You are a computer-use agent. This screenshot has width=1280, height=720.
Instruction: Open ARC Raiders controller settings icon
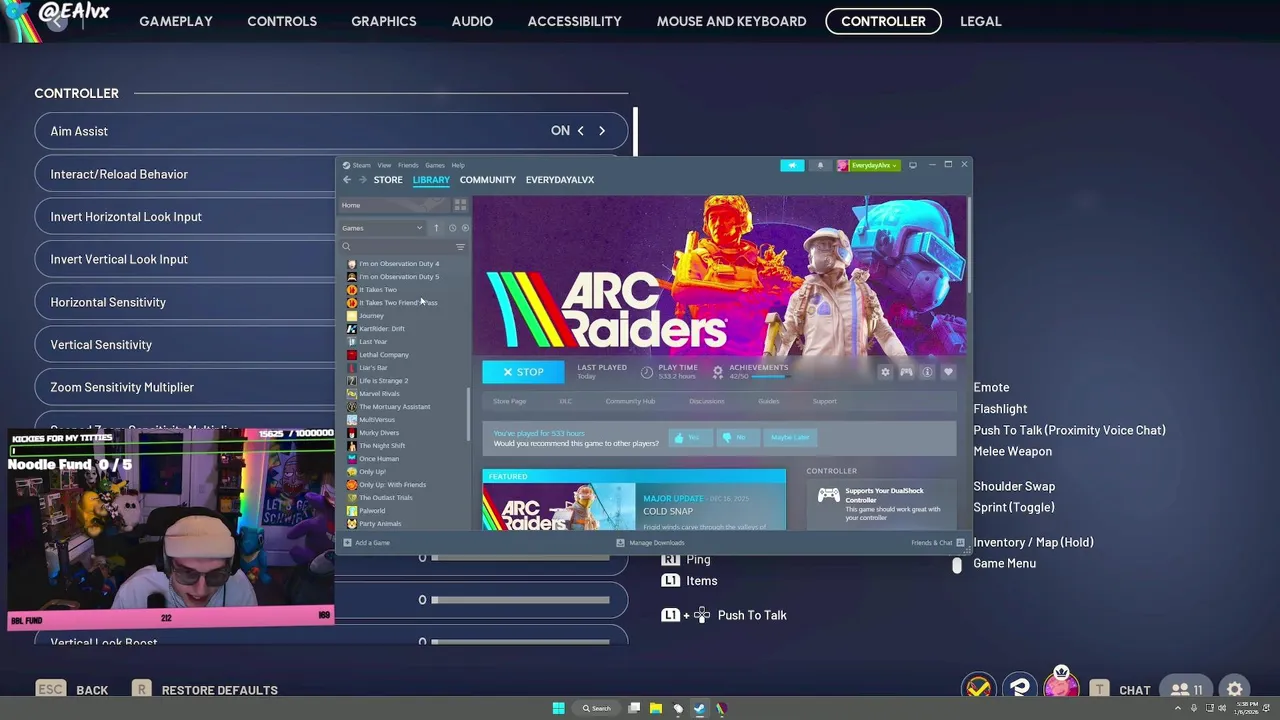[x=906, y=372]
